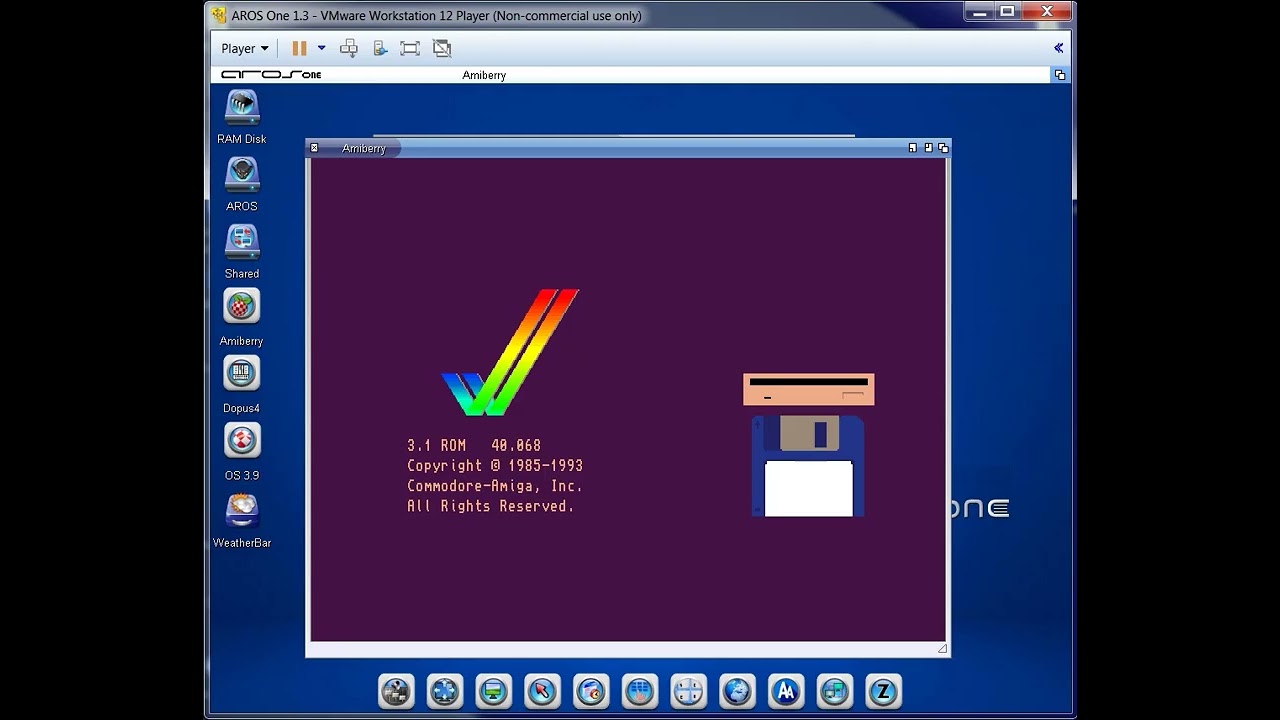This screenshot has width=1280, height=720.
Task: Click the AROS screen depth gadget
Action: pos(1060,75)
